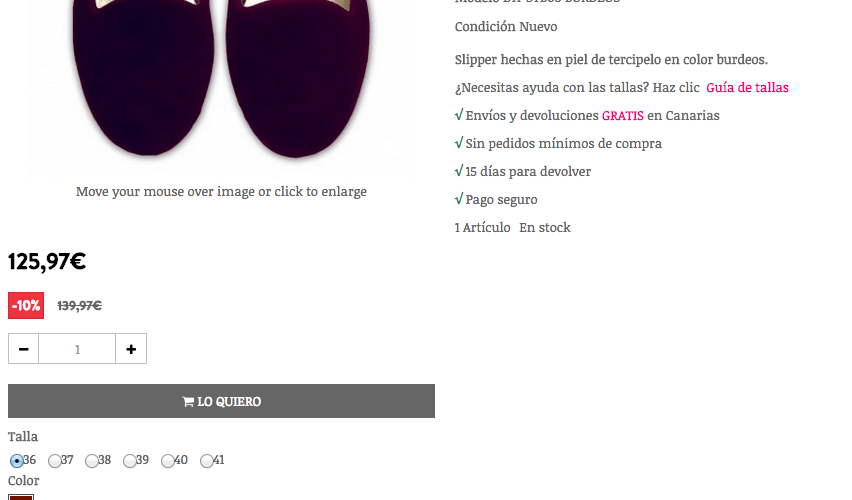This screenshot has width=852, height=500.
Task: Select size 38 radio button
Action: tap(92, 461)
